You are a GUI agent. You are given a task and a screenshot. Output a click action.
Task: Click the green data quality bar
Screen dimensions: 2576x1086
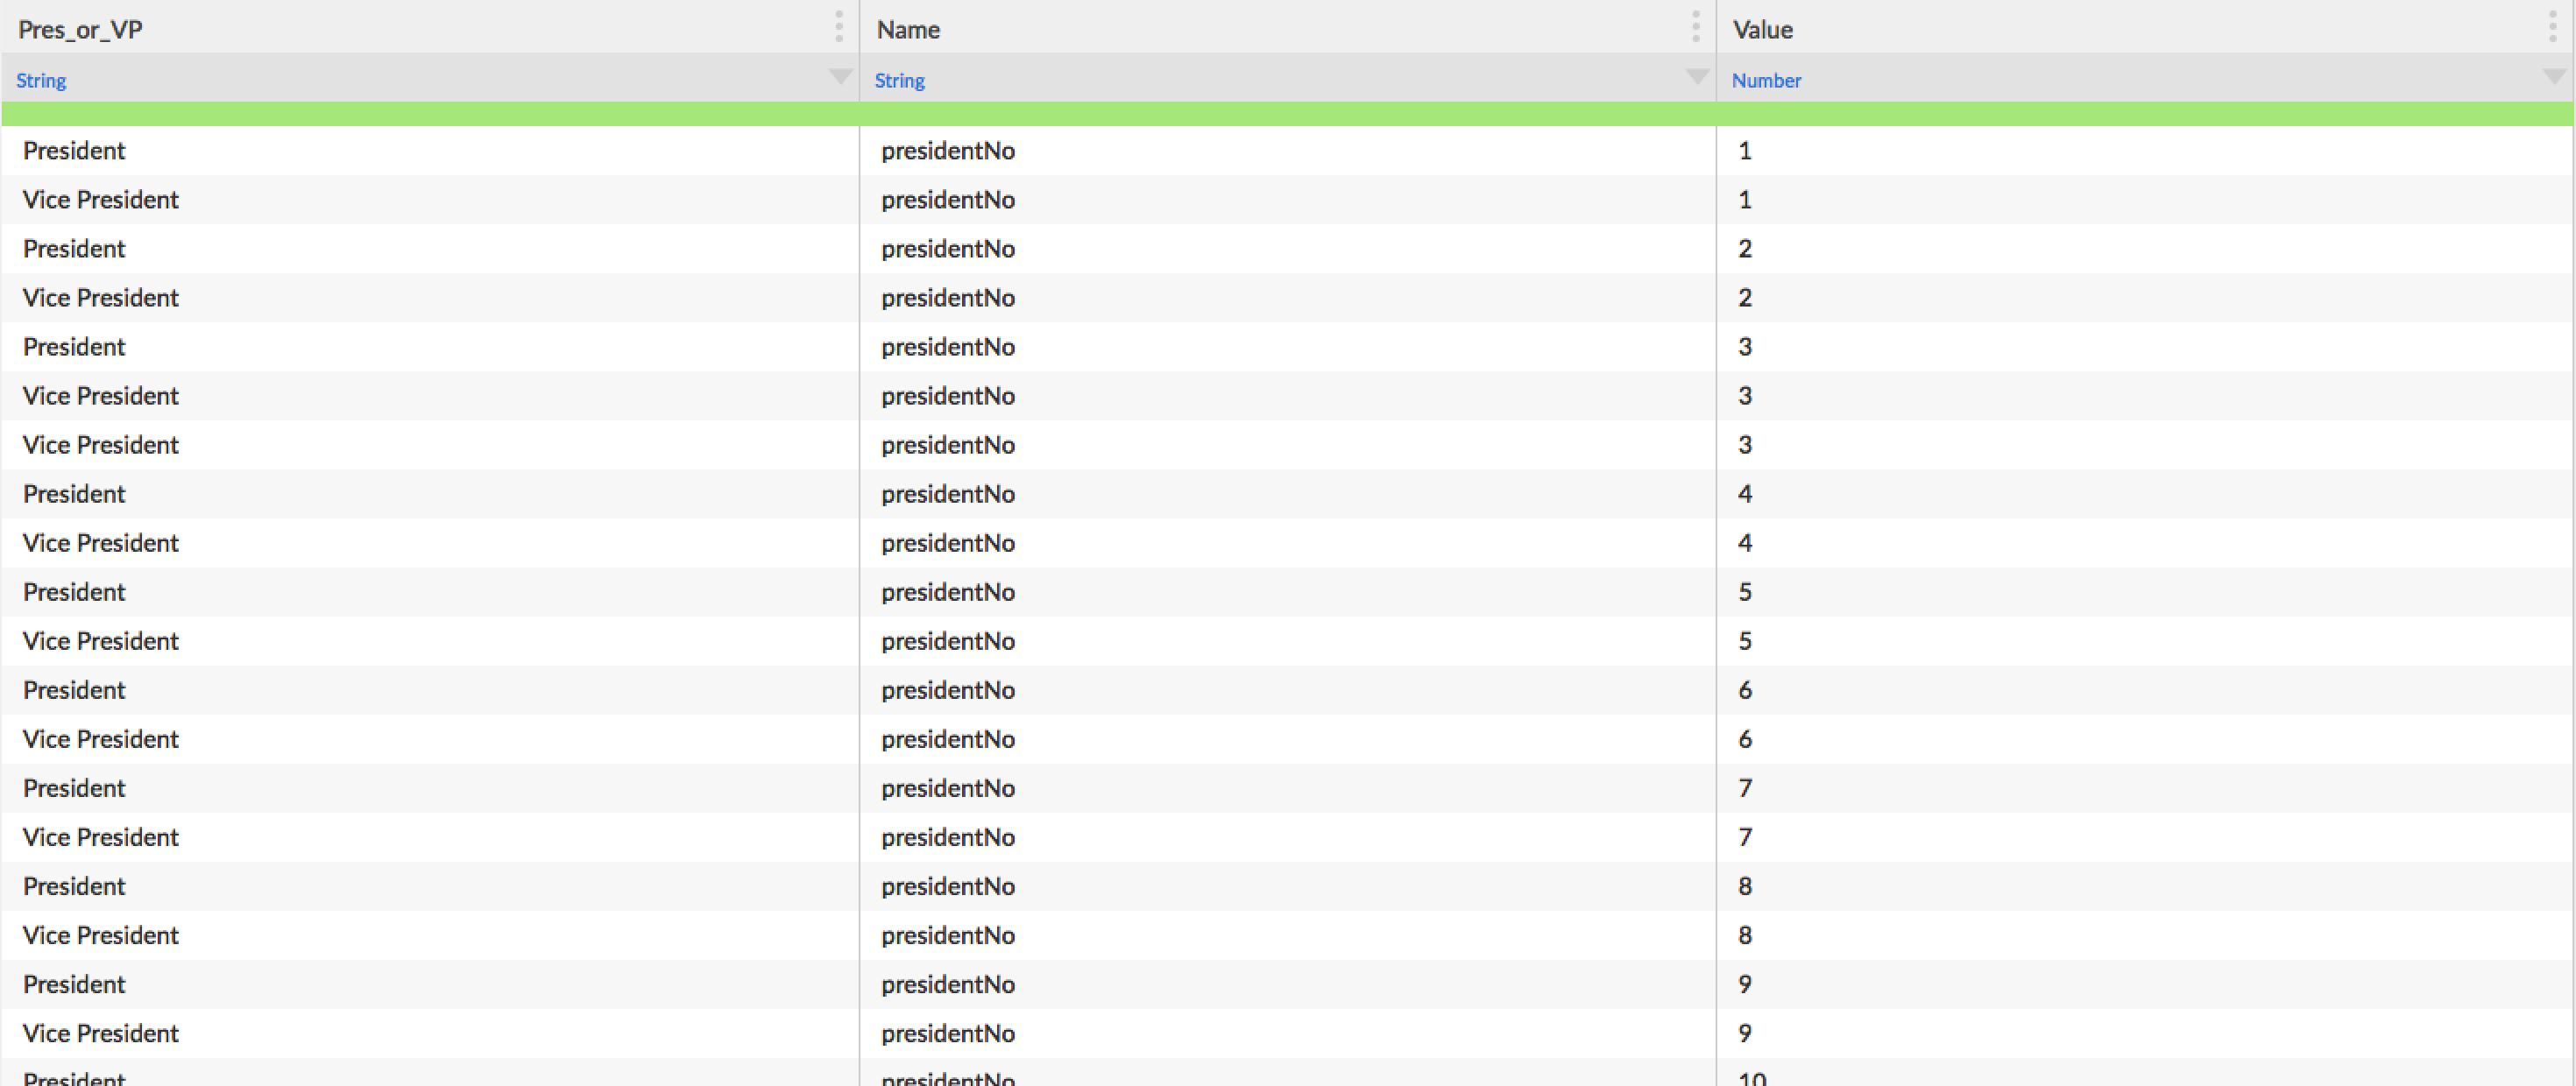coord(1287,114)
